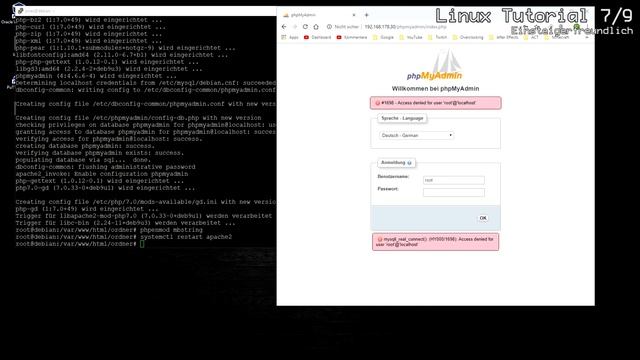
Task: Focus the Passwort input field
Action: (x=454, y=192)
